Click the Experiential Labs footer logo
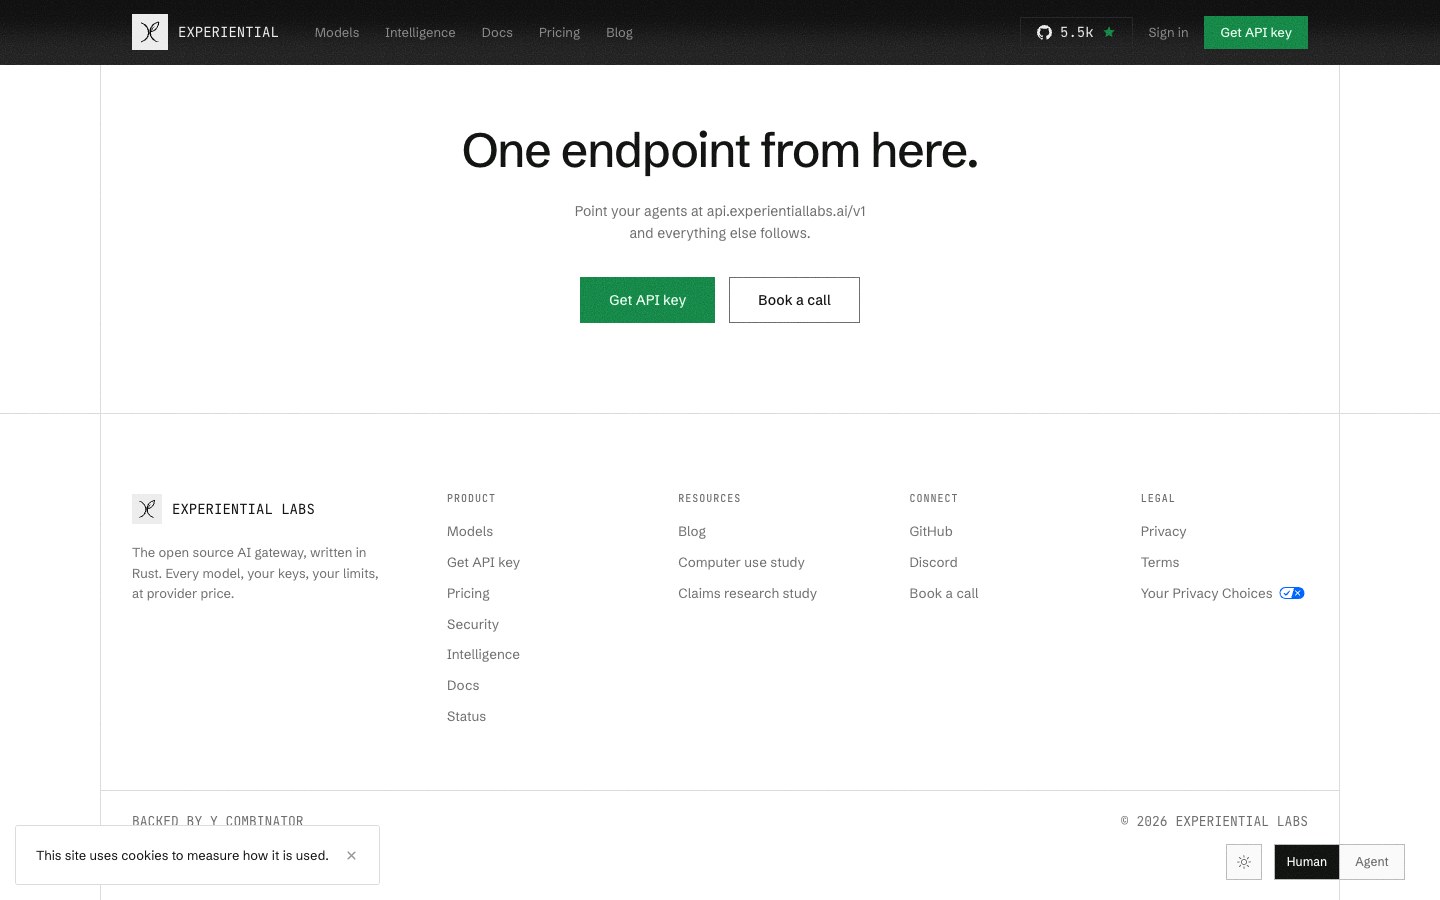The image size is (1440, 900). point(147,509)
